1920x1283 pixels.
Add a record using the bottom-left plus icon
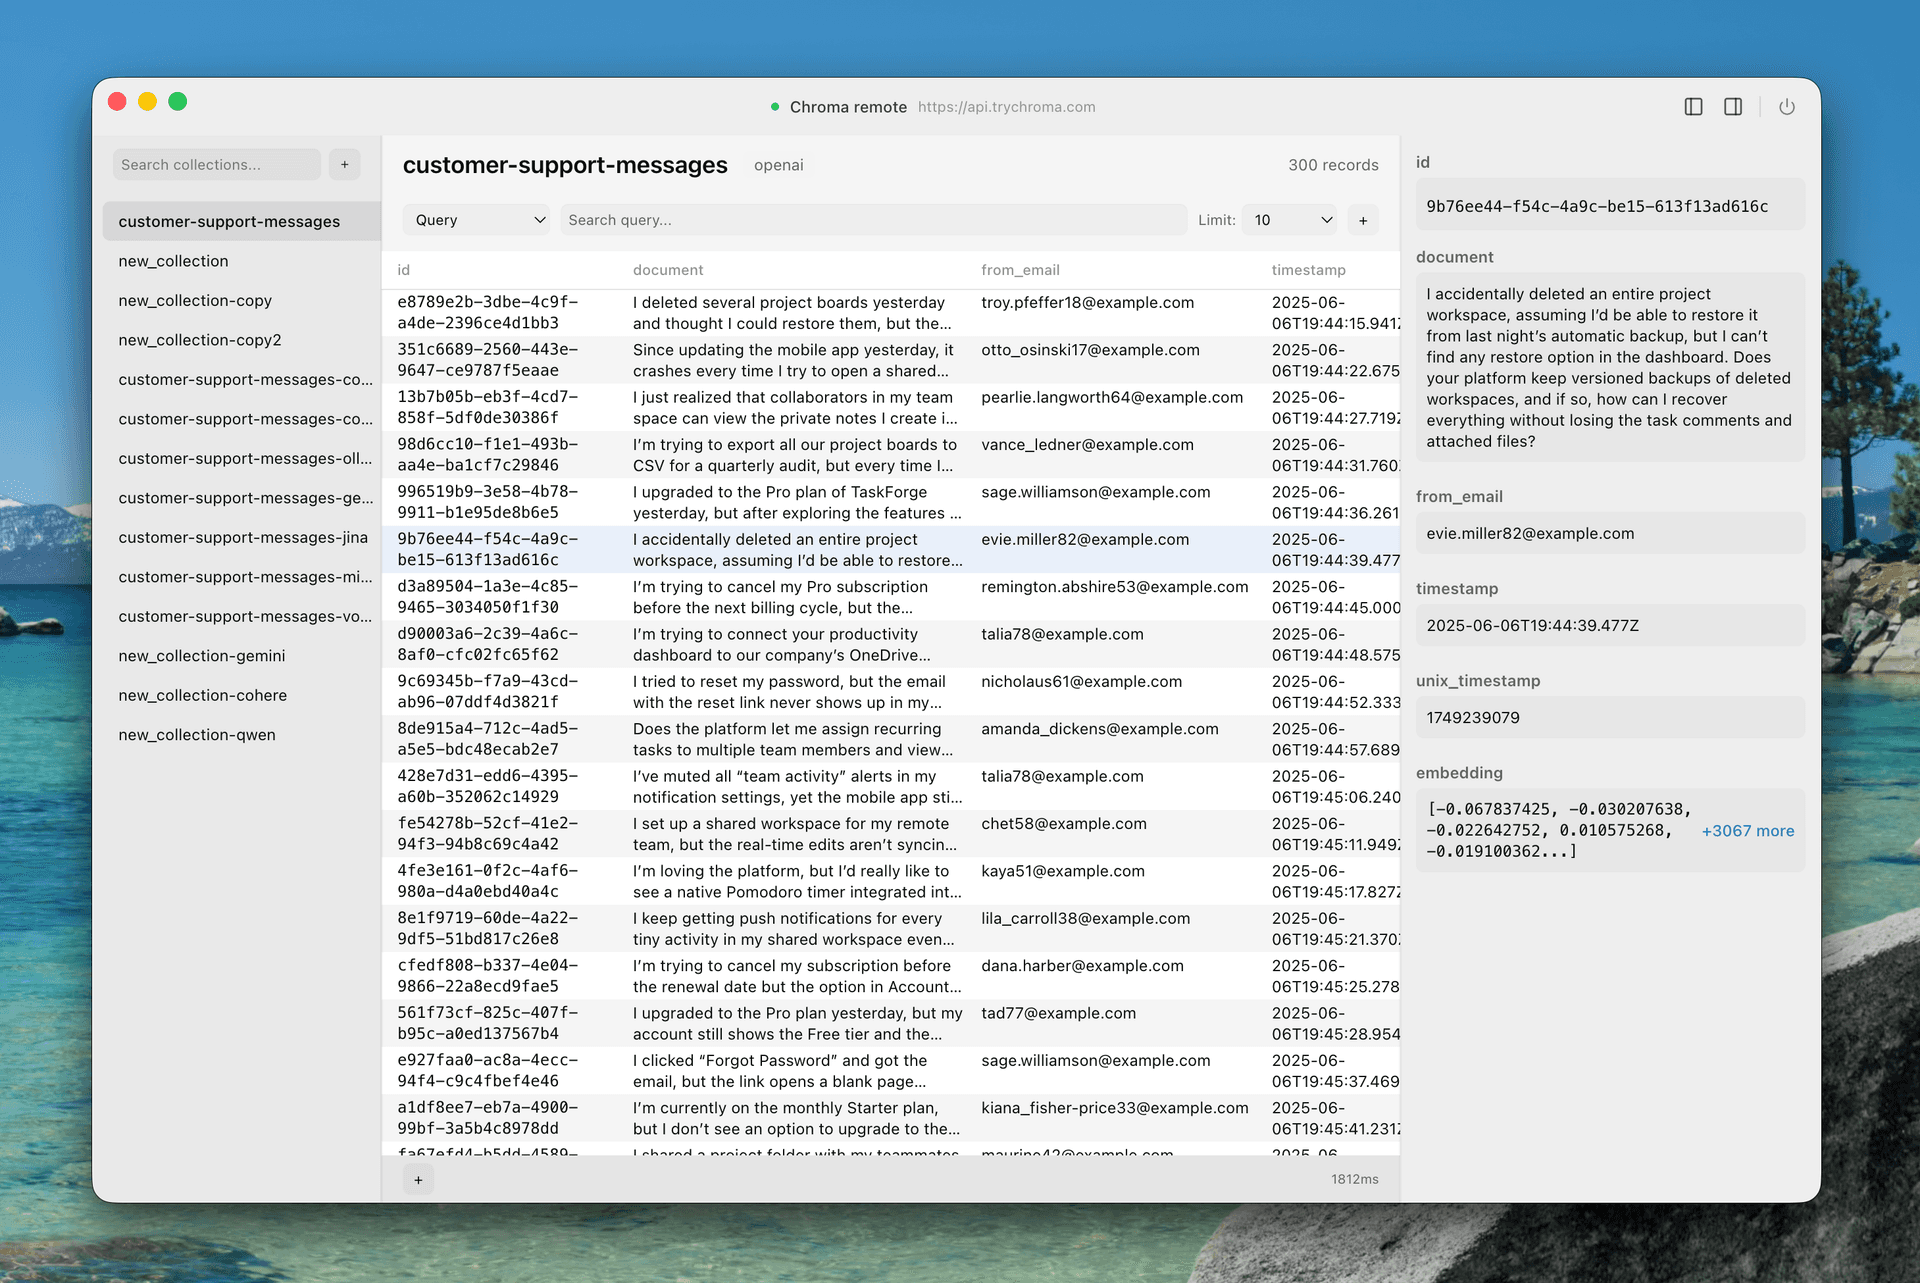(418, 1179)
